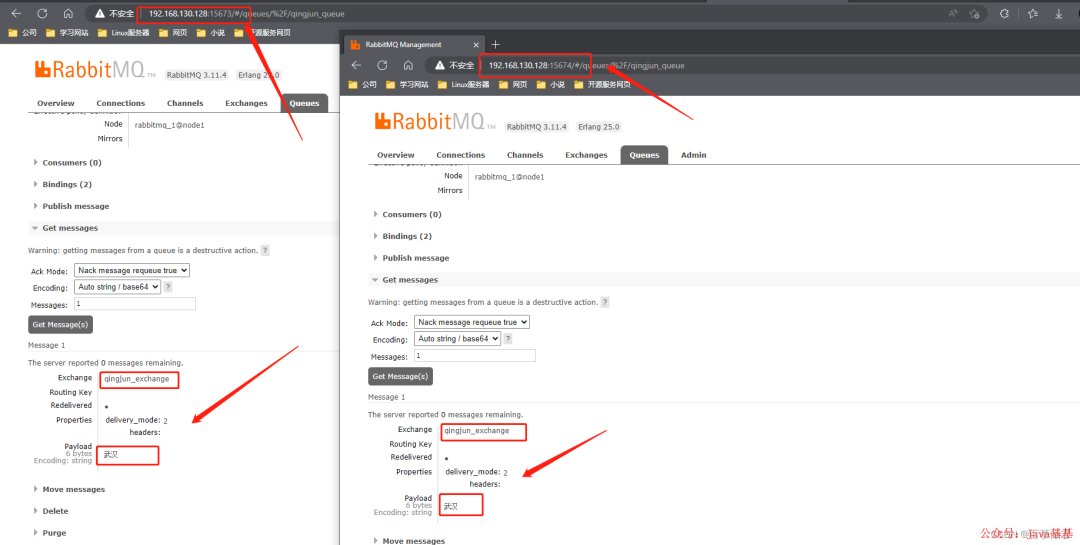1080x545 pixels.
Task: Open the 学习网站 bookmark folder in the rear window
Action: (67, 32)
